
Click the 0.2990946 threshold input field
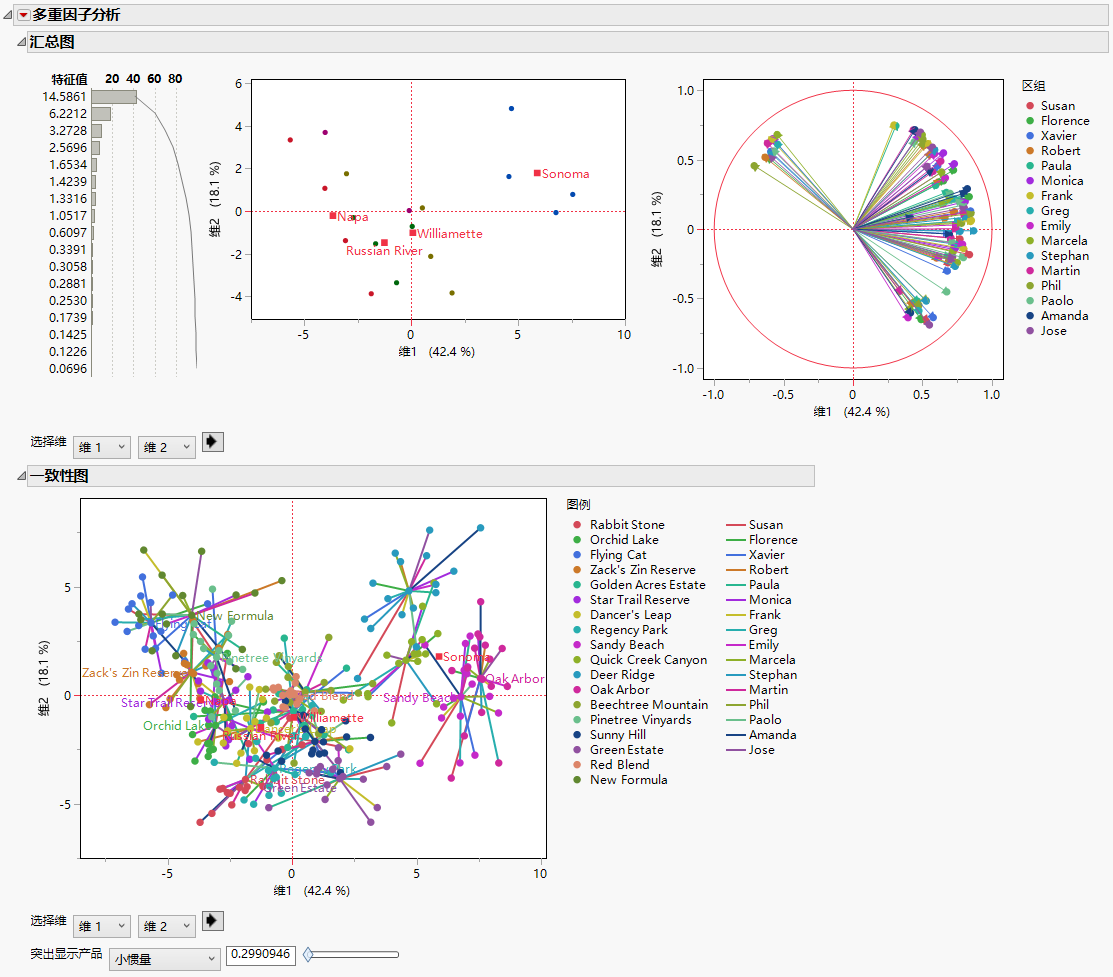[x=259, y=955]
